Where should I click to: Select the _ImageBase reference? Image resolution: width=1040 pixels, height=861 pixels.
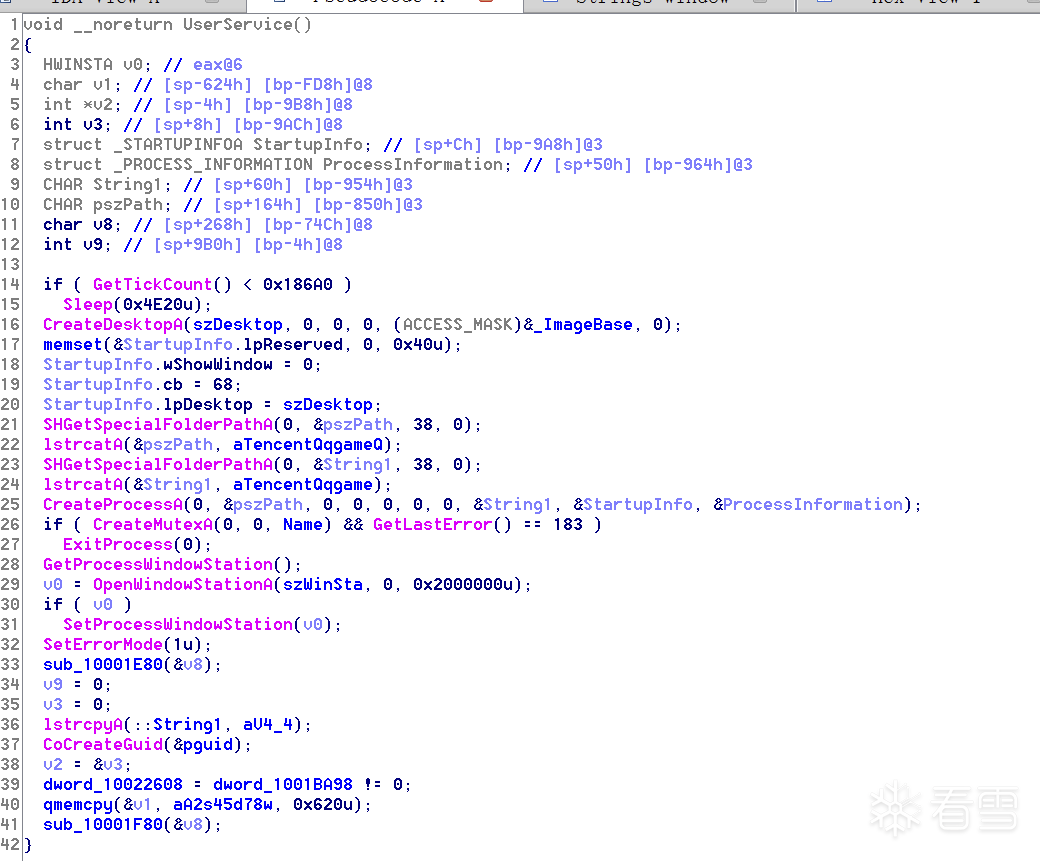point(588,324)
